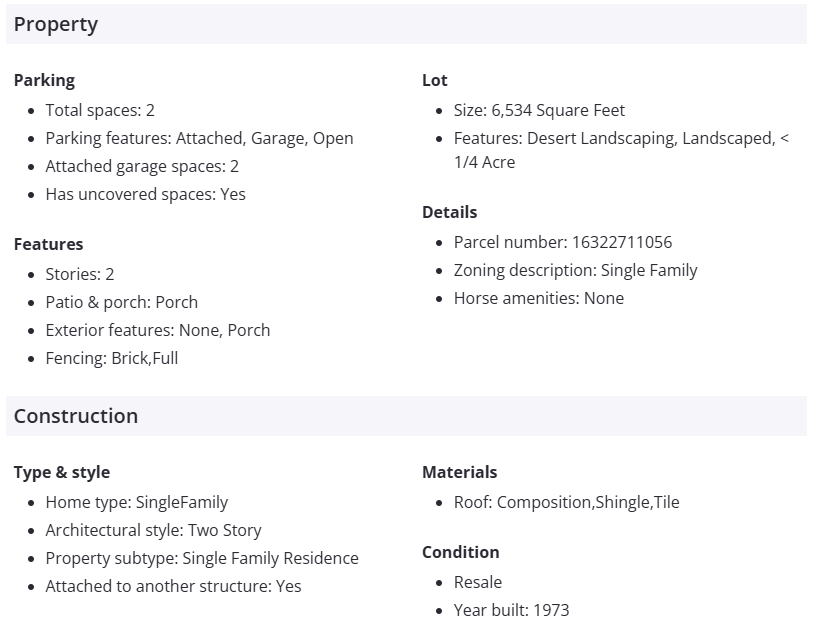Viewport: 817px width, 628px height.
Task: Click the Condition heading
Action: (x=460, y=552)
